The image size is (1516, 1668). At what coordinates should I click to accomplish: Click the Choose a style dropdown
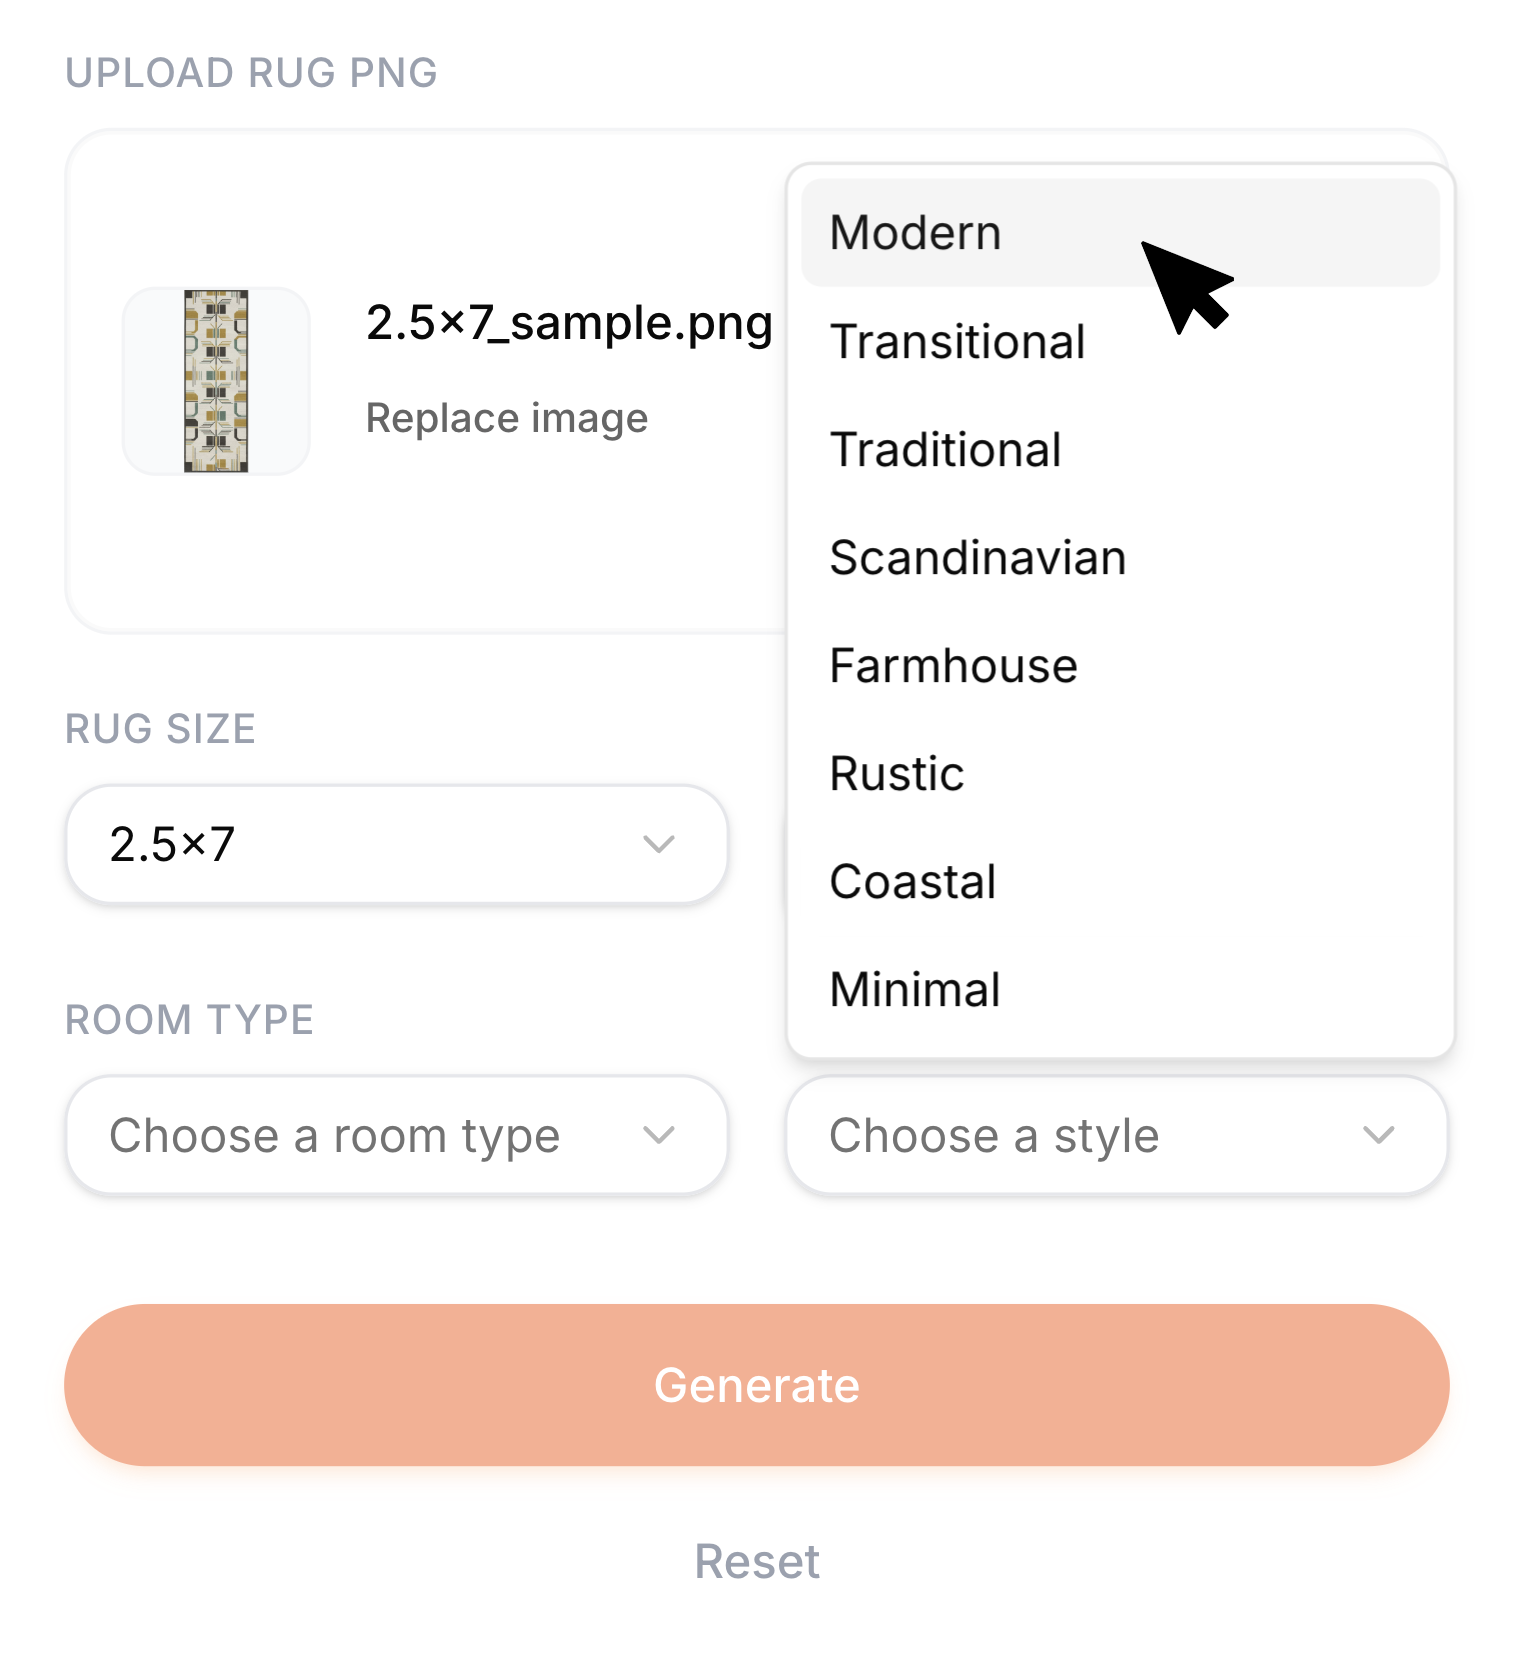[1116, 1136]
